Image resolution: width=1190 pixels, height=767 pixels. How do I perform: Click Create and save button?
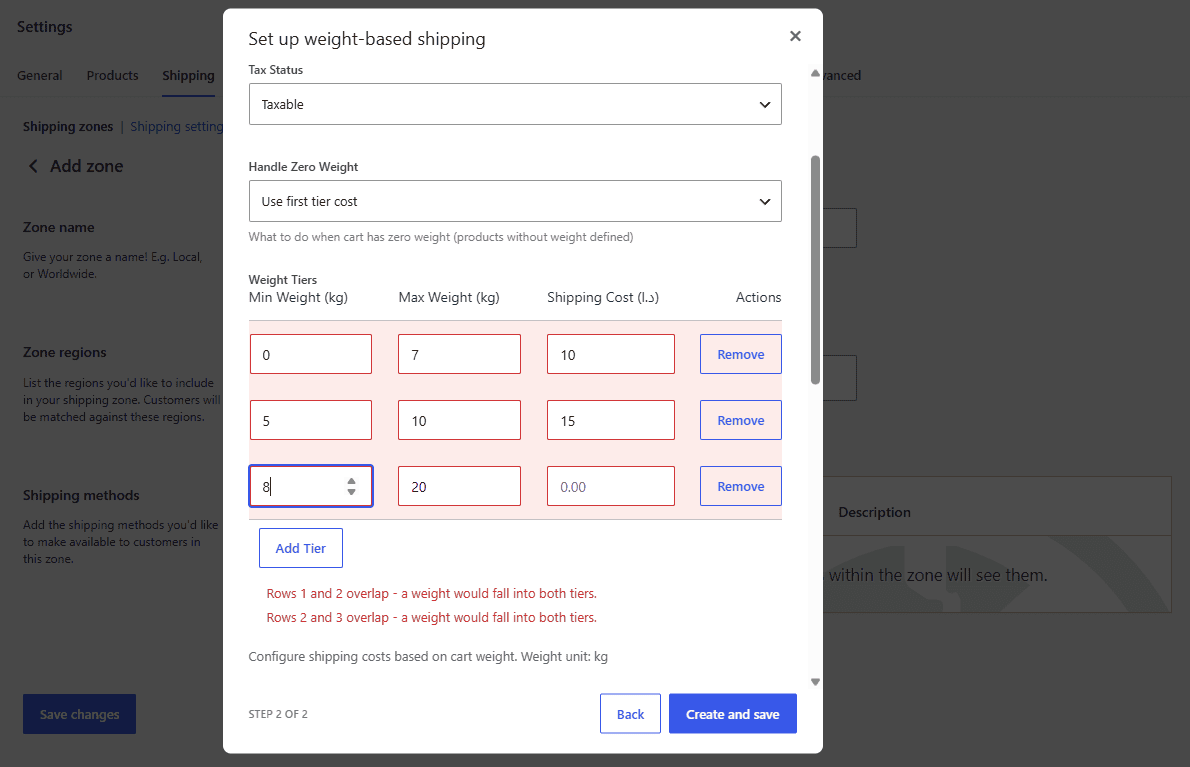click(732, 714)
